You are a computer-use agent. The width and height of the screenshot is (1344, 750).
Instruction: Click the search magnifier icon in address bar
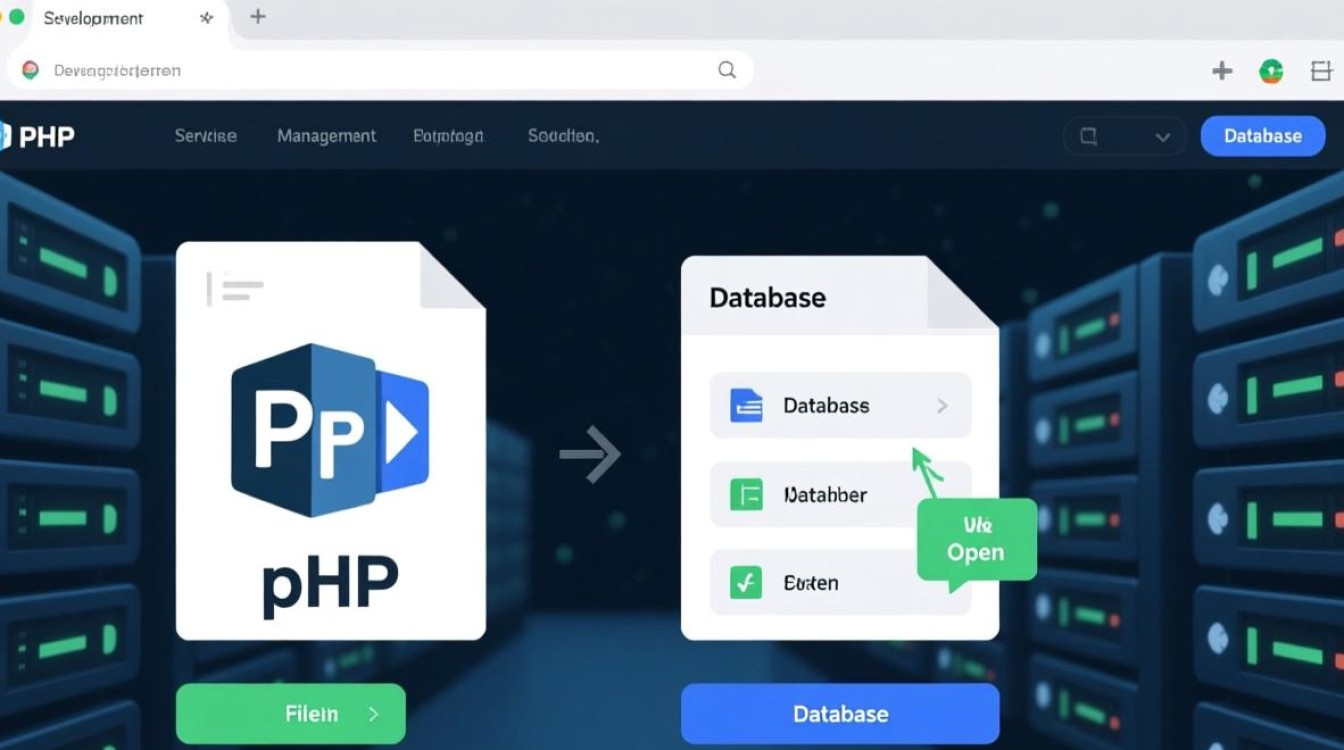(727, 70)
